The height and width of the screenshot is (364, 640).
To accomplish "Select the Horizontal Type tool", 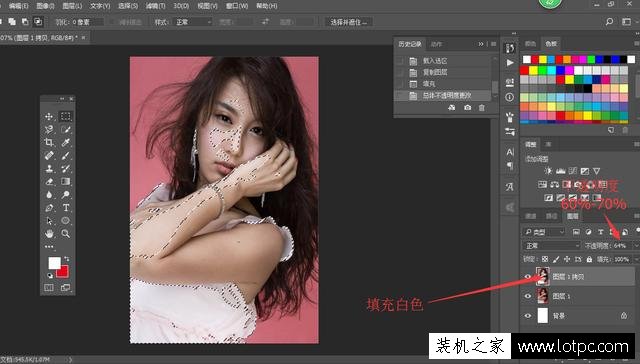I will click(65, 208).
